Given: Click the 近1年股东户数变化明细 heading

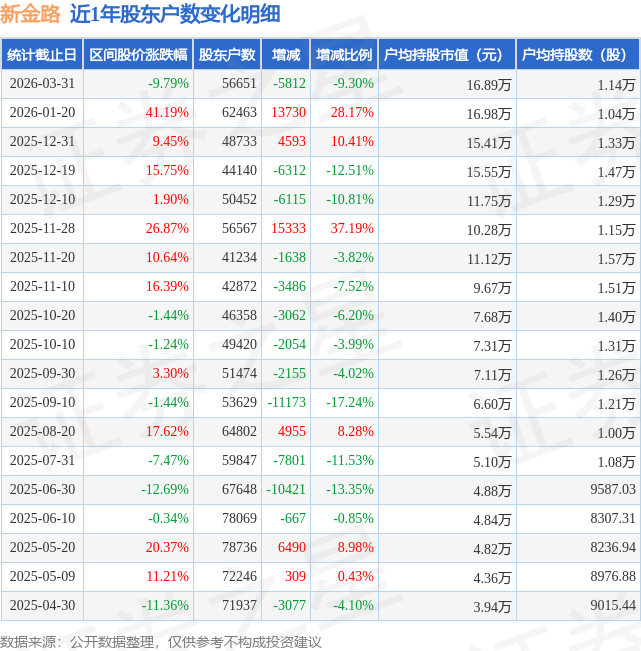Looking at the screenshot, I should tap(175, 14).
